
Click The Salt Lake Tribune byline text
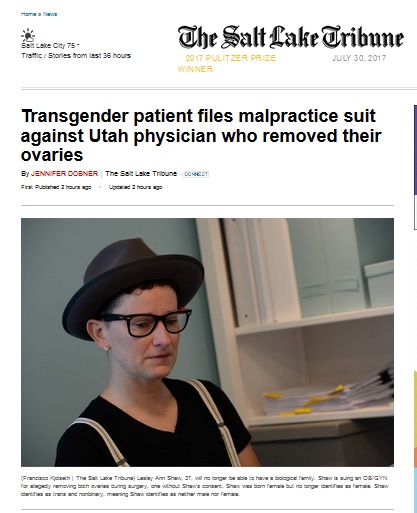click(141, 174)
